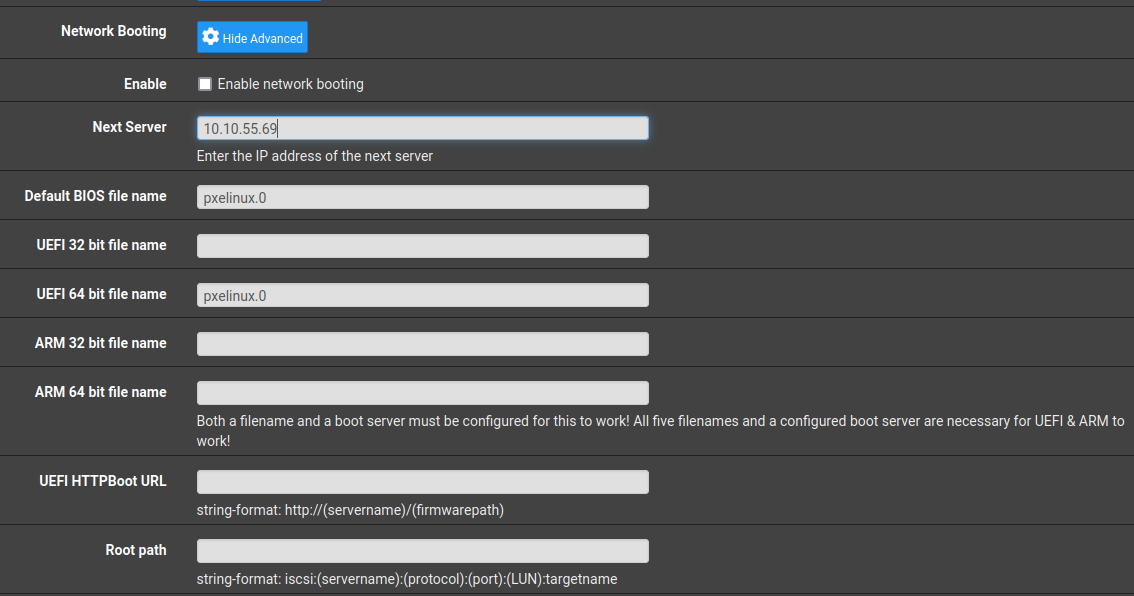Click the "Enable network booting" label text

(290, 84)
